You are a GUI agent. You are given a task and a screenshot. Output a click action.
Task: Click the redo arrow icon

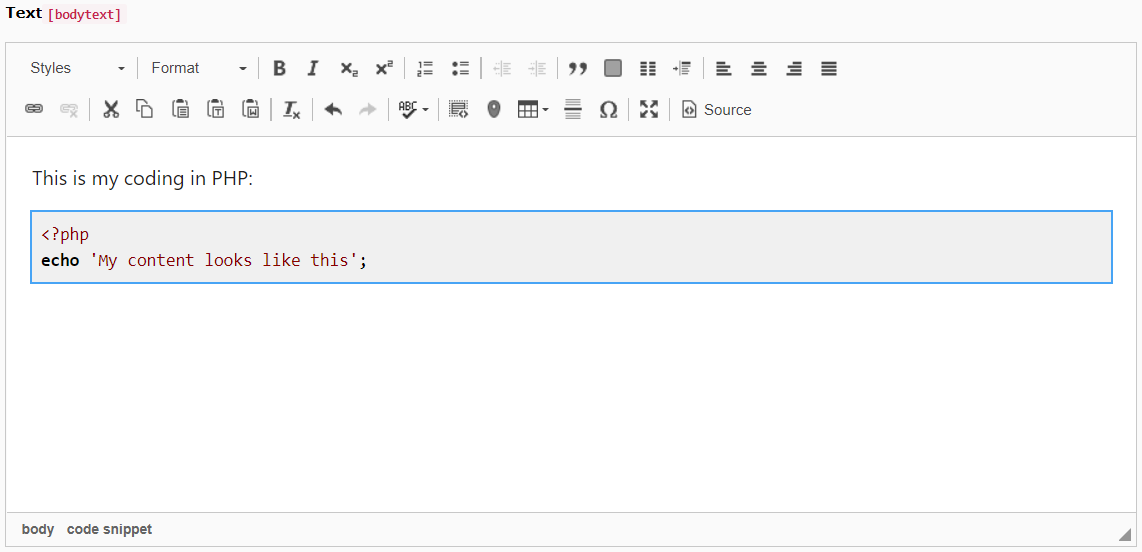[x=368, y=109]
